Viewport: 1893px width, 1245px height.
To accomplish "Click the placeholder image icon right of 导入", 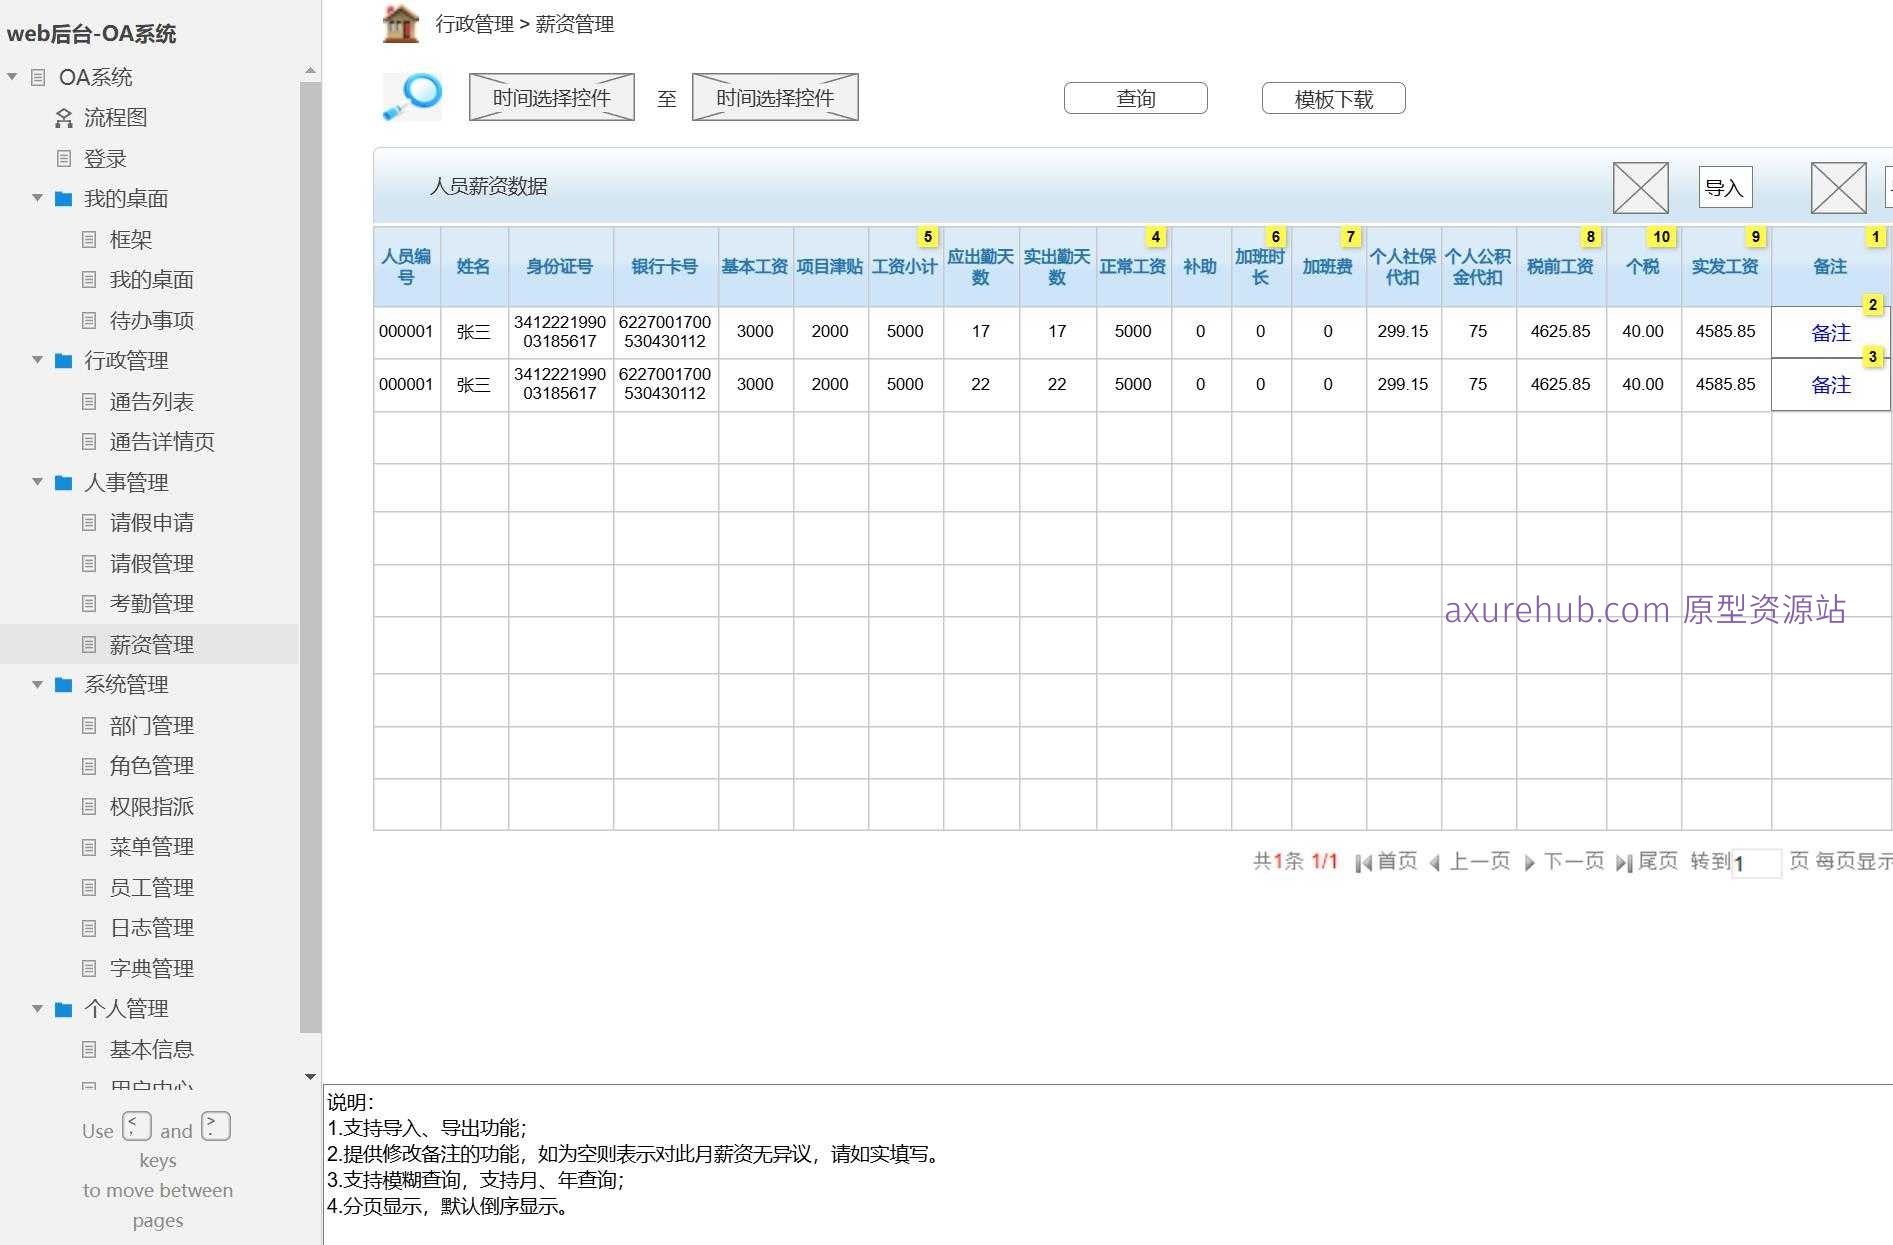I will (1839, 188).
